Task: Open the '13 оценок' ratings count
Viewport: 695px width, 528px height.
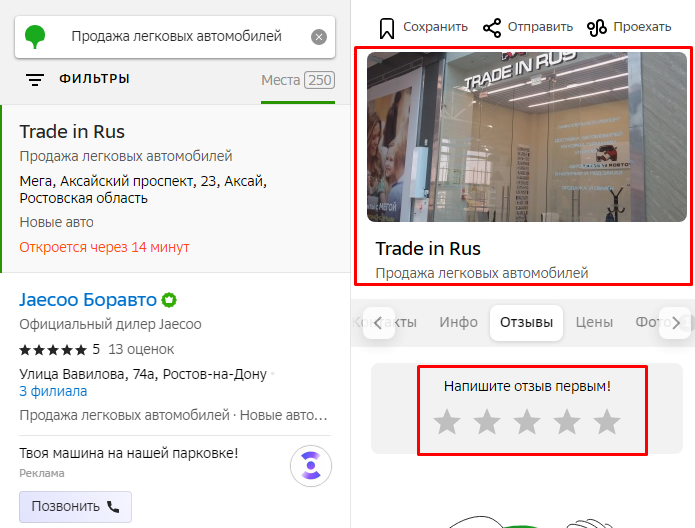Action: [141, 349]
